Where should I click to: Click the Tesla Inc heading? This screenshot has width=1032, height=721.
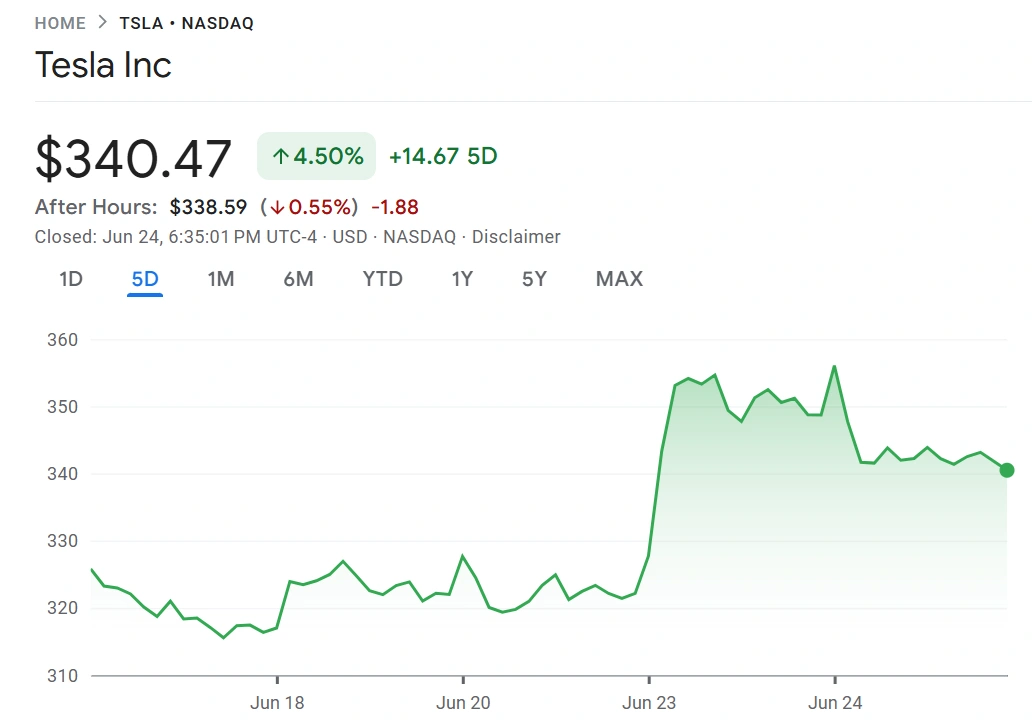pyautogui.click(x=103, y=65)
